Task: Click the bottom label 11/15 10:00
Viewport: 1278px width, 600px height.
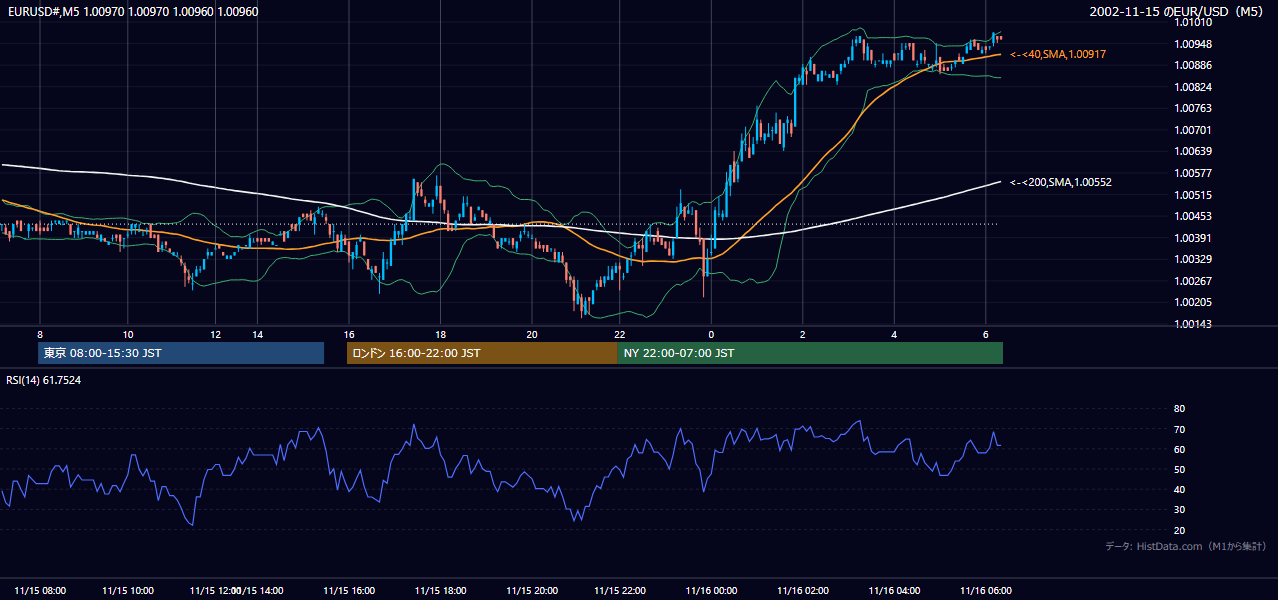Action: click(128, 590)
